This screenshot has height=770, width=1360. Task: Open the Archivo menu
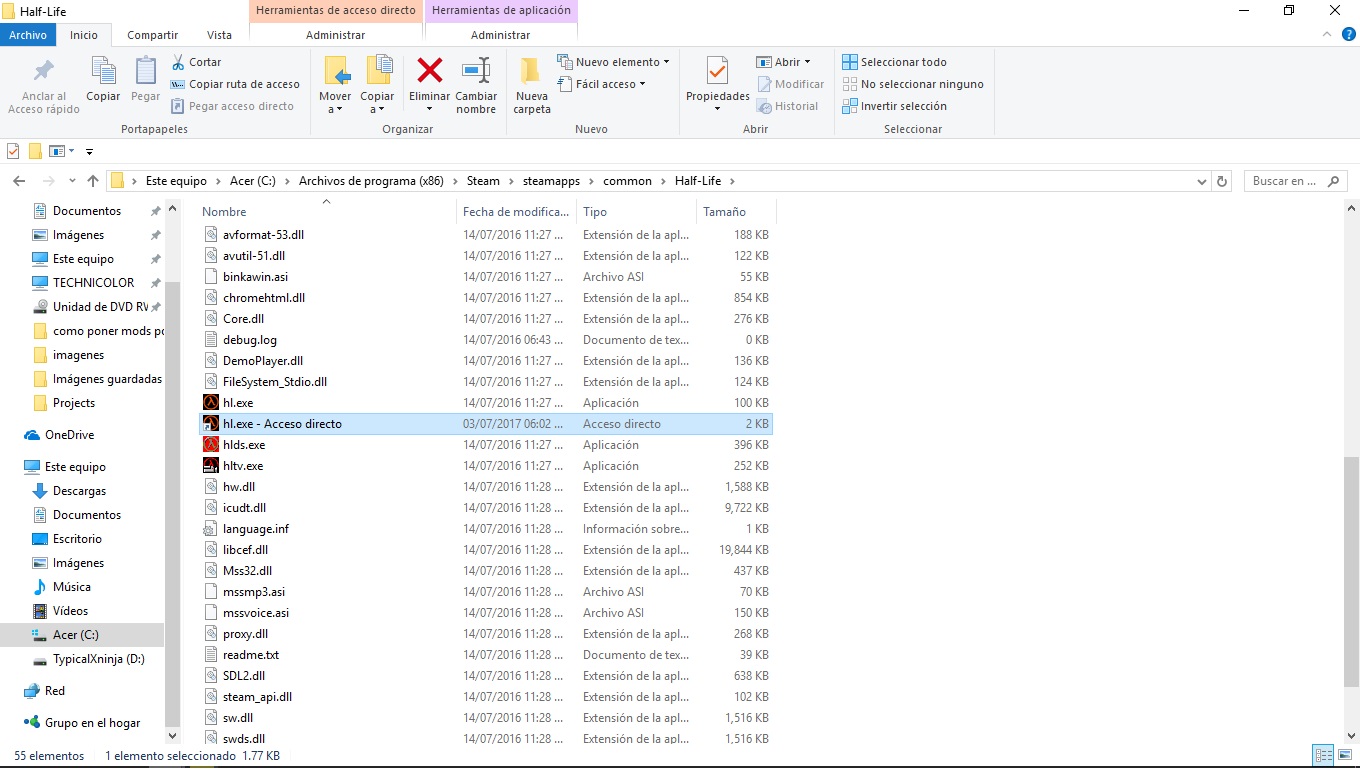pos(28,35)
